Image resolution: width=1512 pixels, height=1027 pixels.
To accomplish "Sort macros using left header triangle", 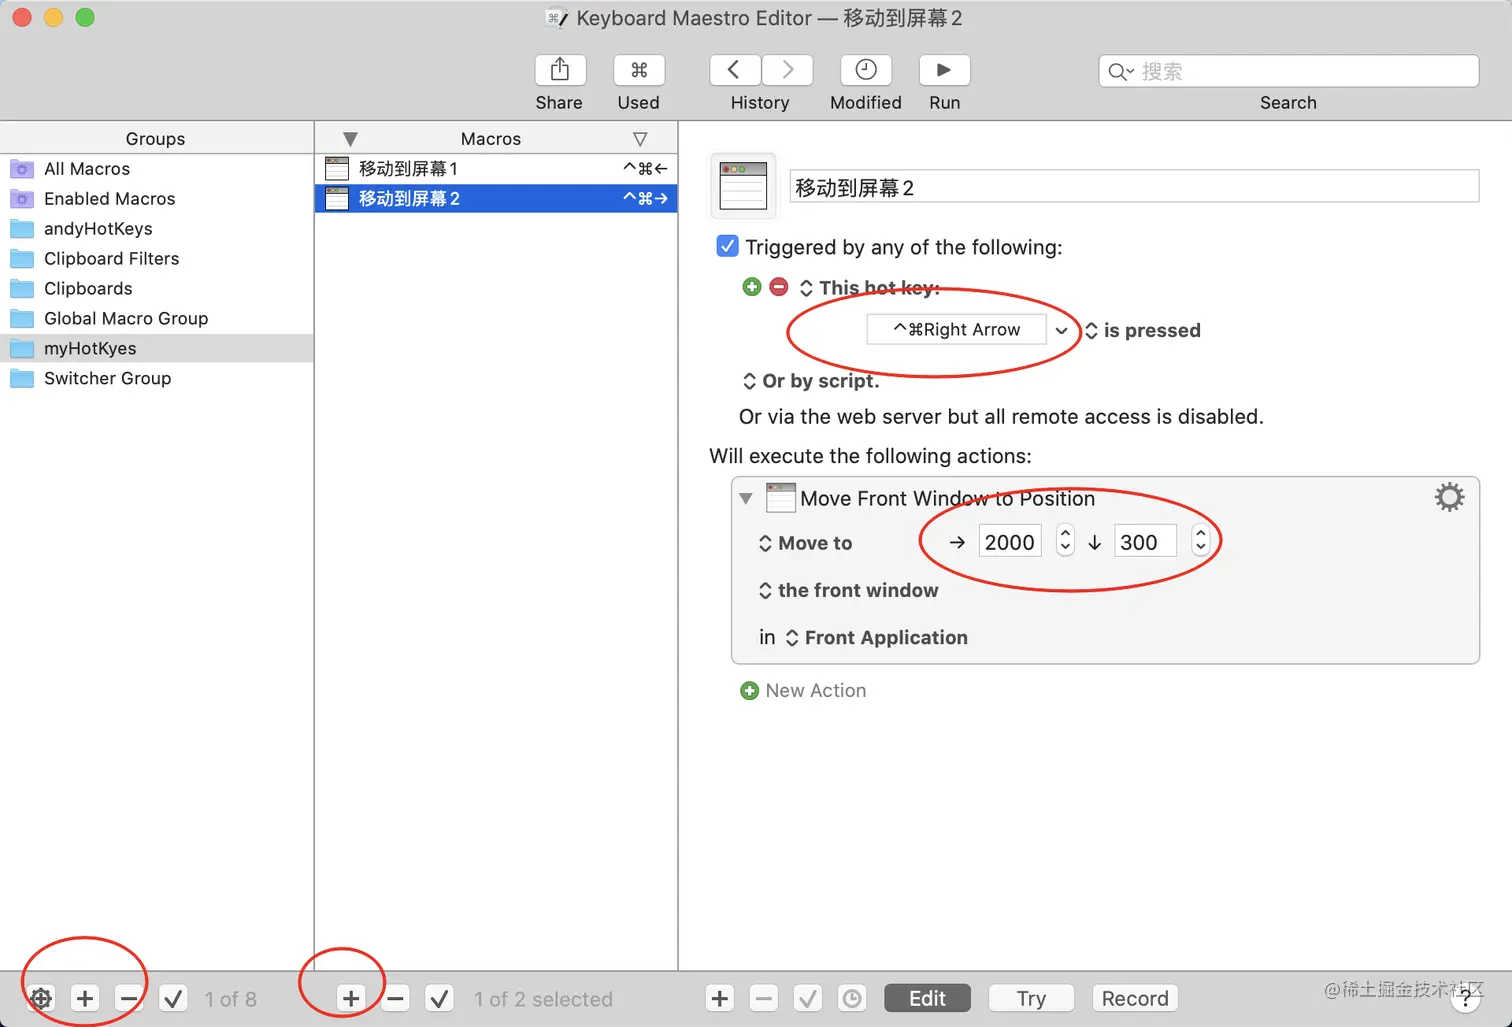I will 350,139.
